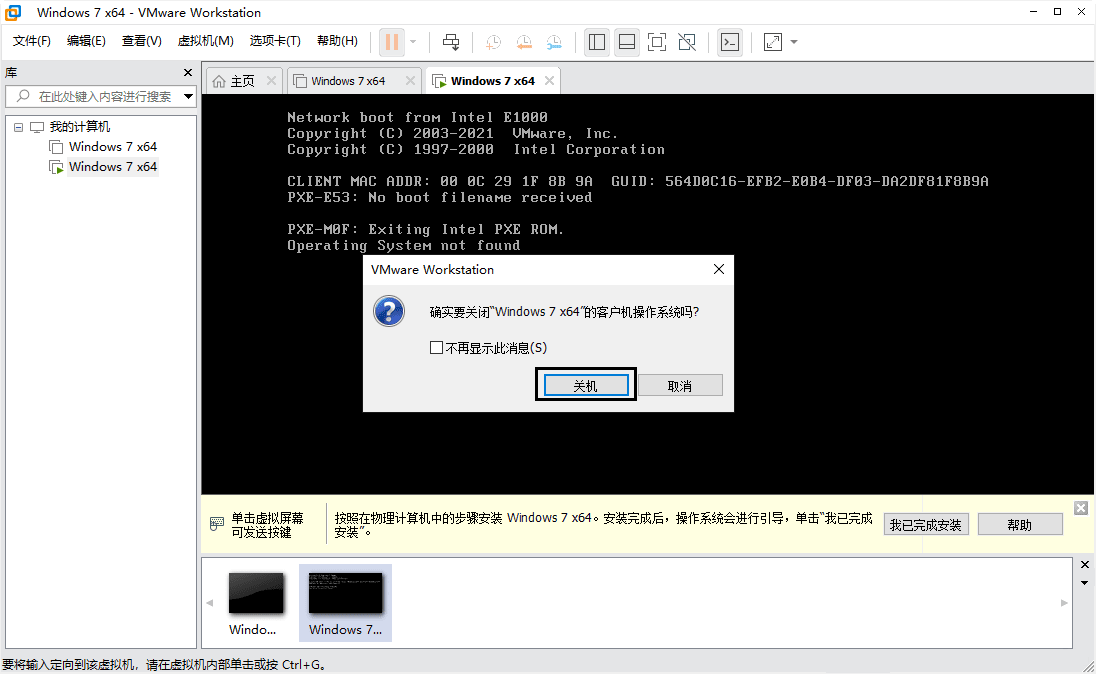Close the VMware Workstation confirmation dialog
The height and width of the screenshot is (674, 1096).
(719, 269)
